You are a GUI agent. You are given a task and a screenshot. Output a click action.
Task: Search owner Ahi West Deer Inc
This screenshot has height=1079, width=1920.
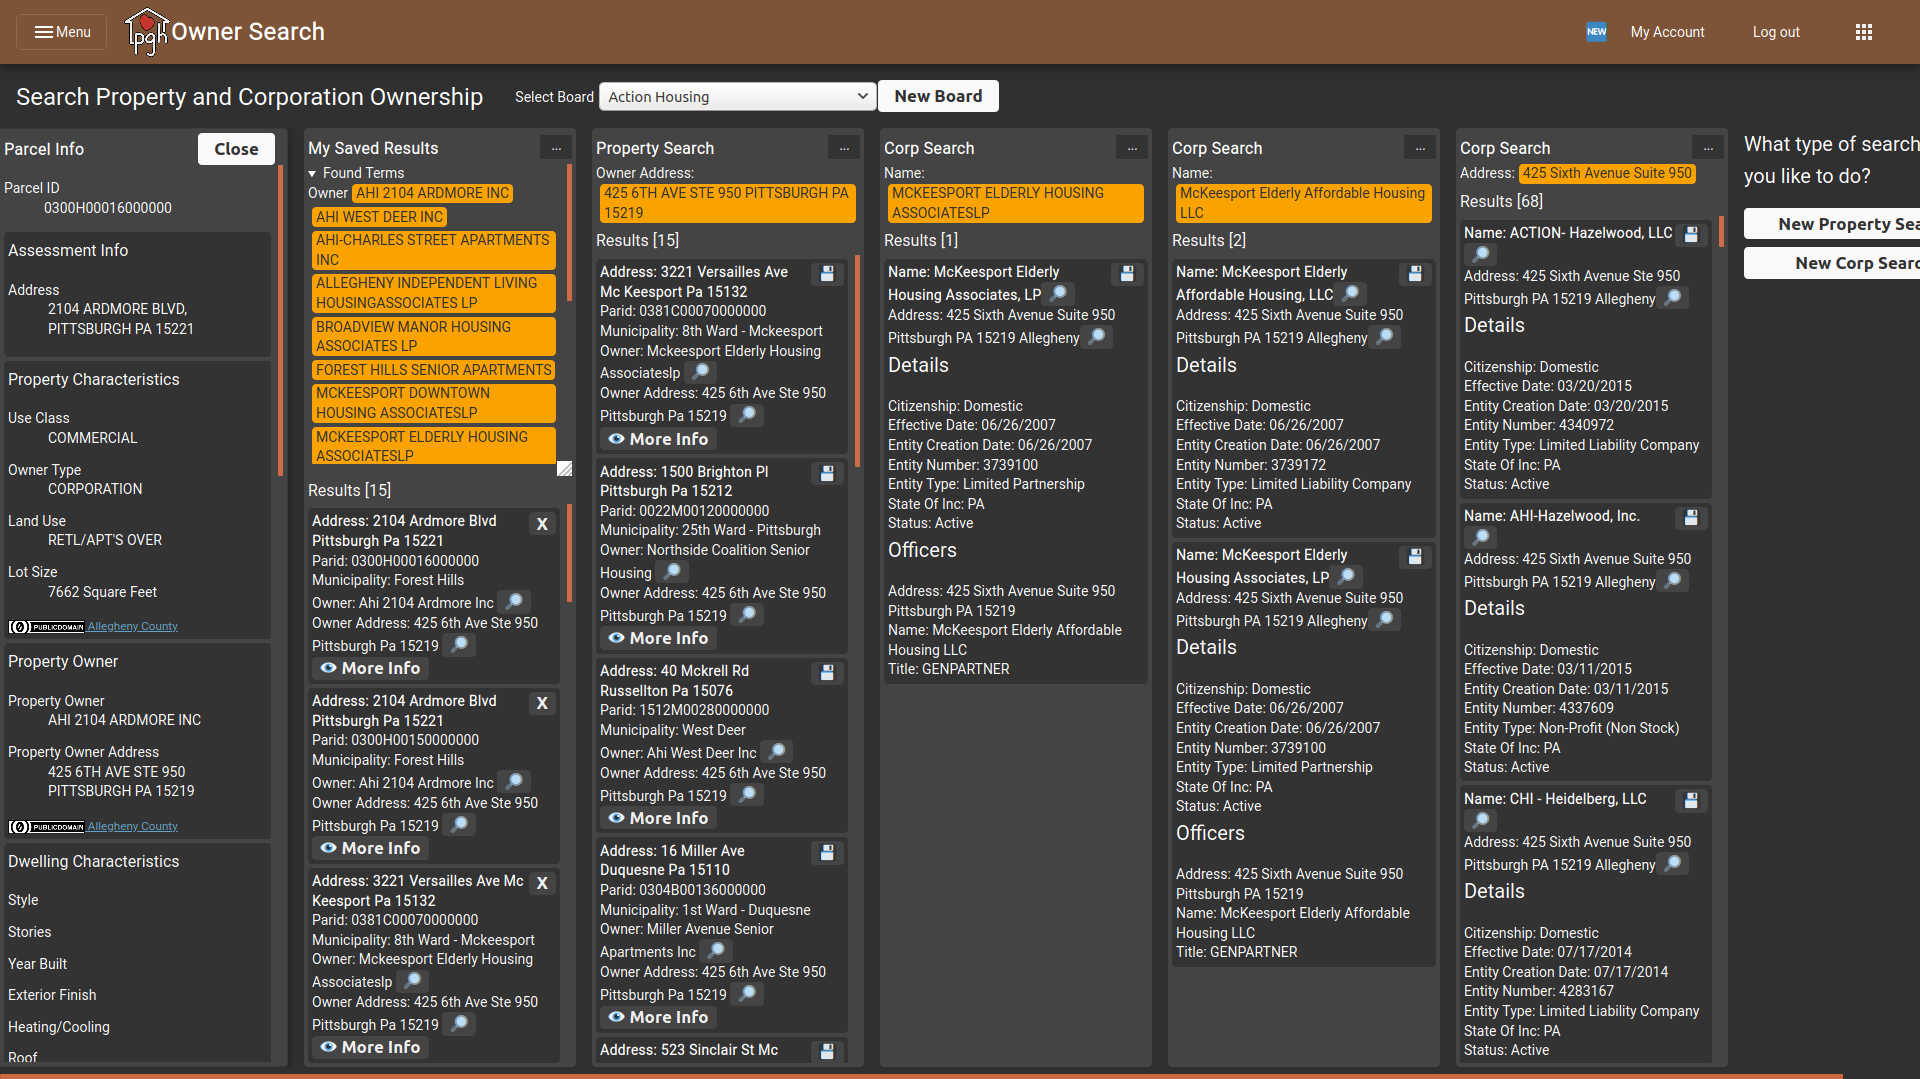point(777,751)
